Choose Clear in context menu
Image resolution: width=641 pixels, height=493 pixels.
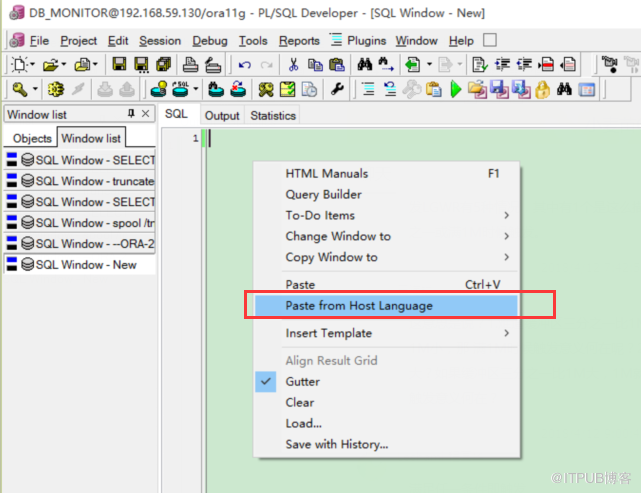click(x=386, y=402)
